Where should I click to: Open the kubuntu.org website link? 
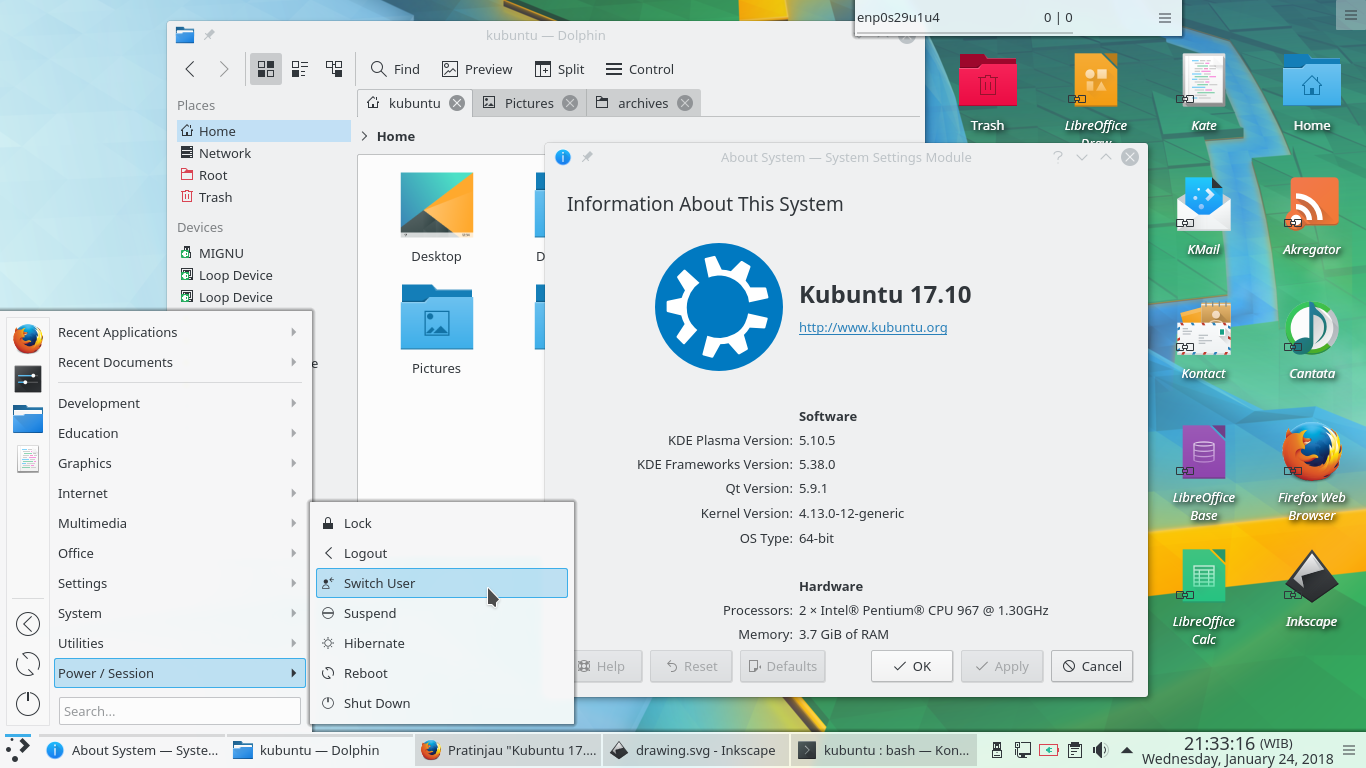coord(873,327)
